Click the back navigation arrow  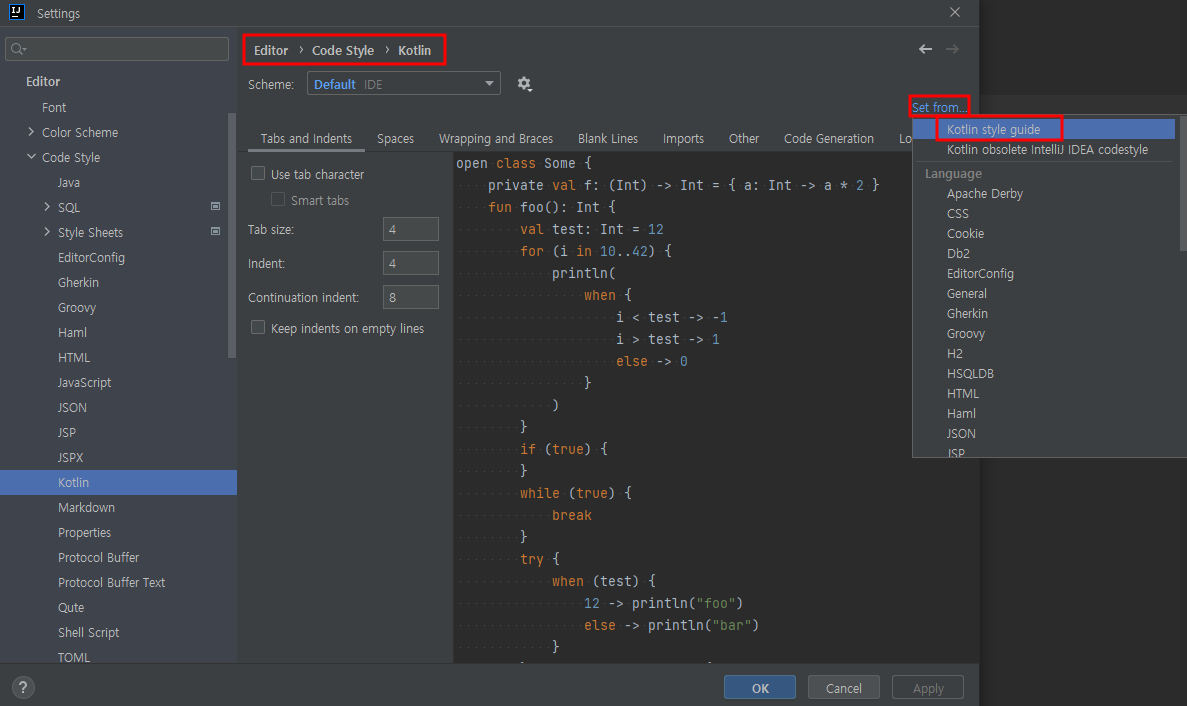point(925,49)
